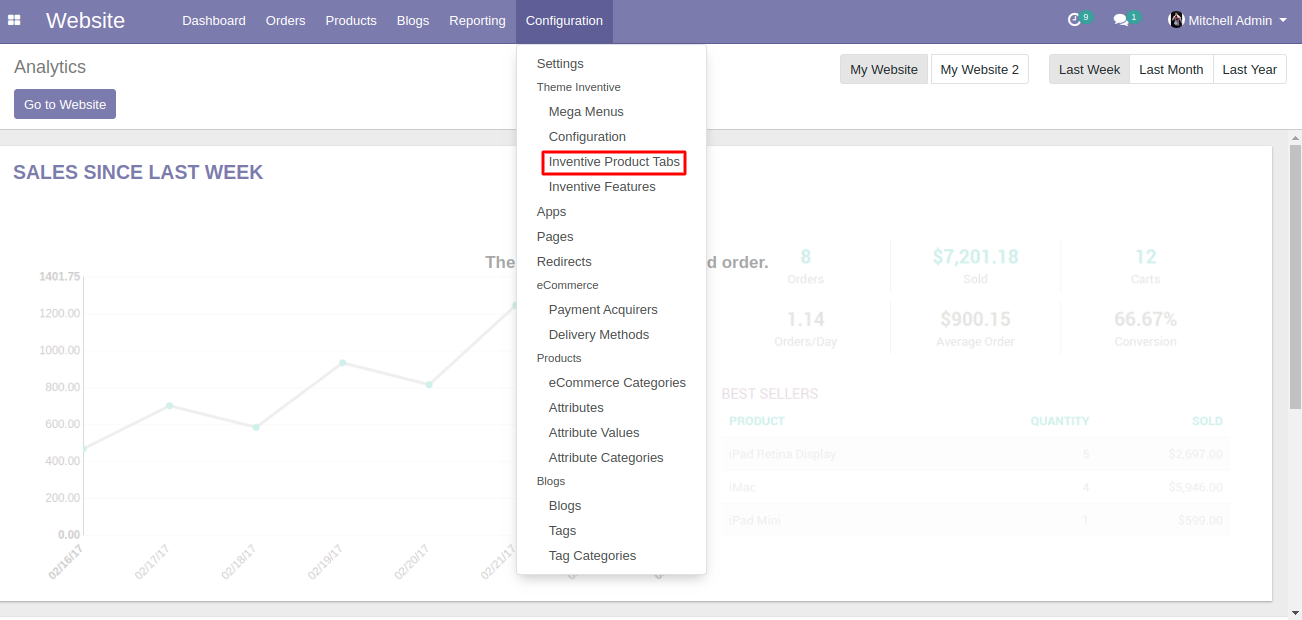Expand the Mitchell Admin user dropdown
This screenshot has width=1302, height=620.
pyautogui.click(x=1227, y=20)
